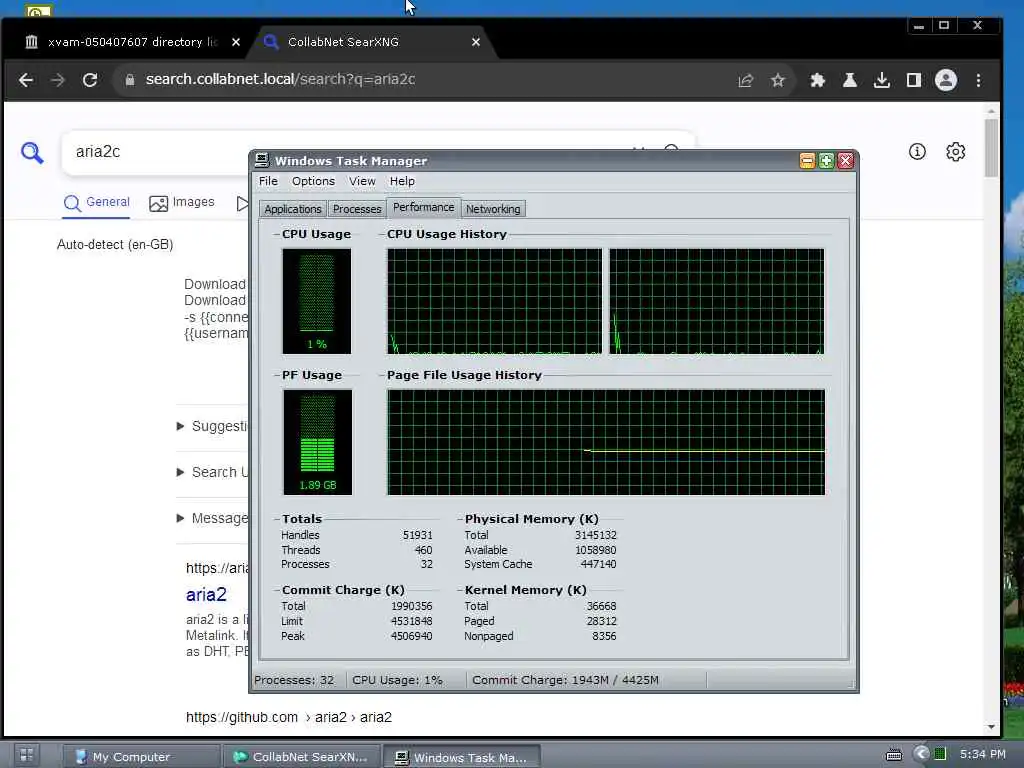Open the View menu in Task Manager
The image size is (1024, 768).
pos(362,181)
